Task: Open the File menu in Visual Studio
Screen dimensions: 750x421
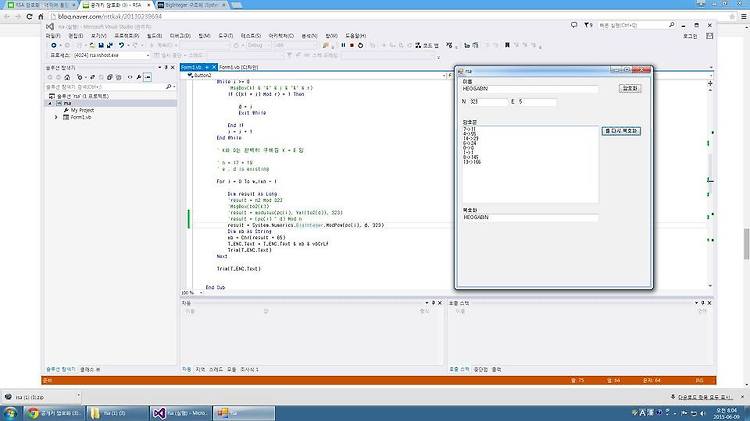Action: (53, 36)
